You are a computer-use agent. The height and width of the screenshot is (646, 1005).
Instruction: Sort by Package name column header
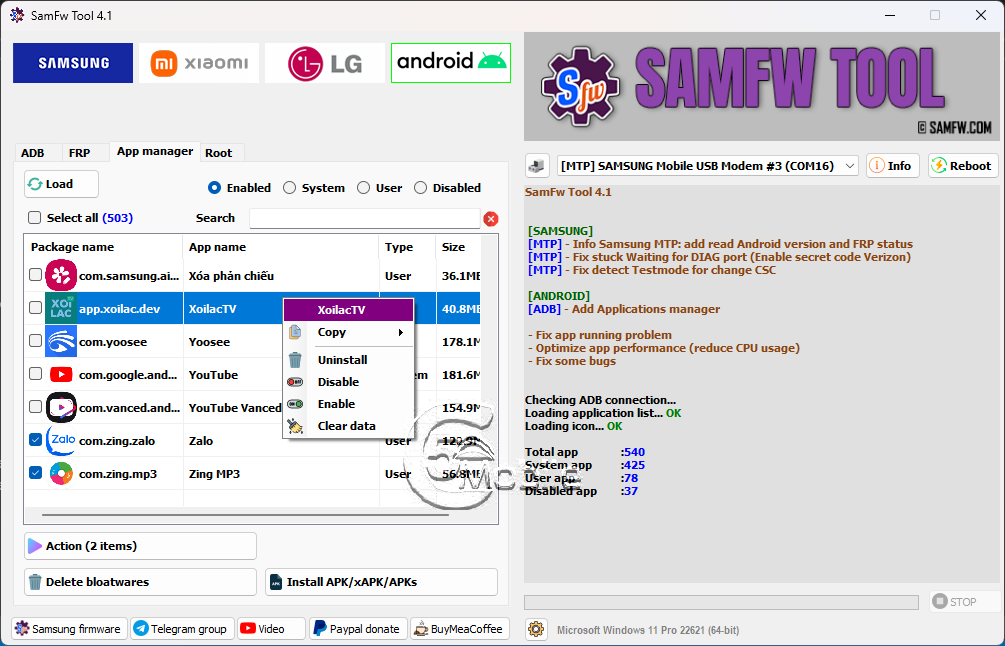pos(104,247)
